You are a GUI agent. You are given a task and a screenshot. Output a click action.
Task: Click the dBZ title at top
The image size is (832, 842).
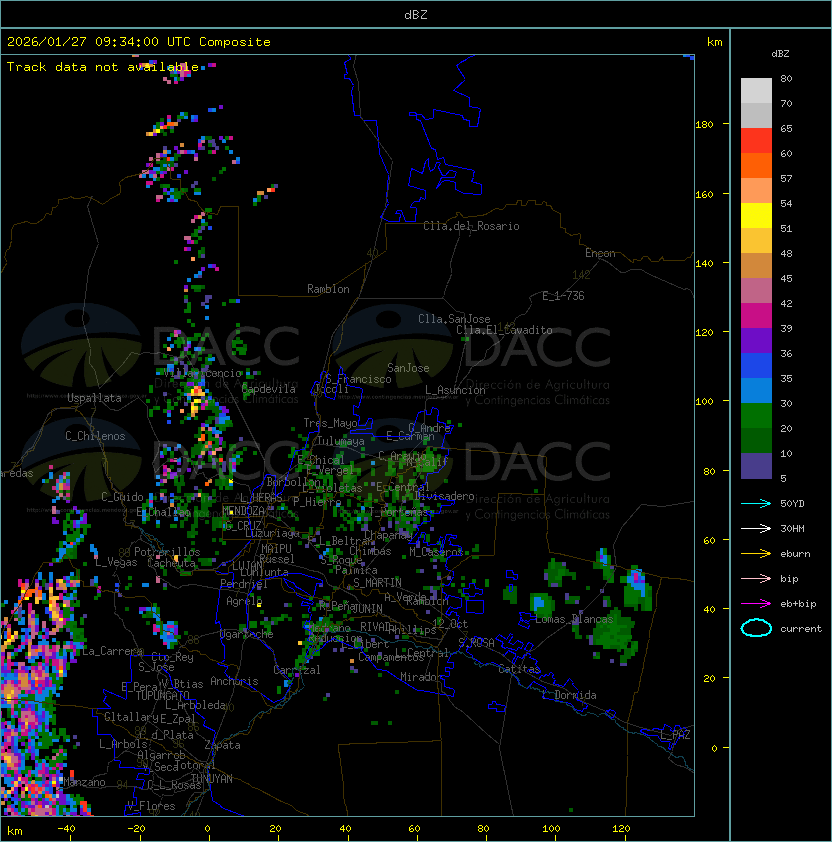click(x=416, y=14)
